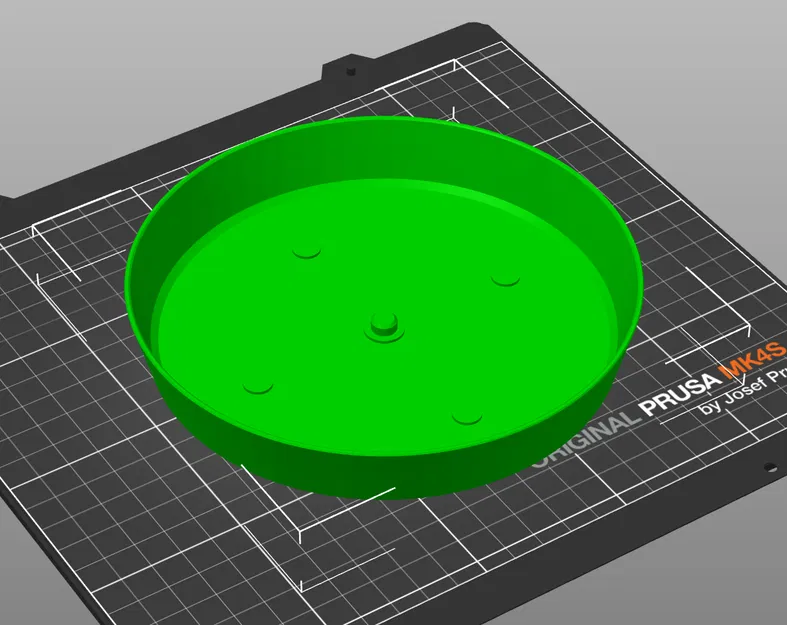Select the green circular tray model
Image resolution: width=787 pixels, height=625 pixels.
coord(384,307)
